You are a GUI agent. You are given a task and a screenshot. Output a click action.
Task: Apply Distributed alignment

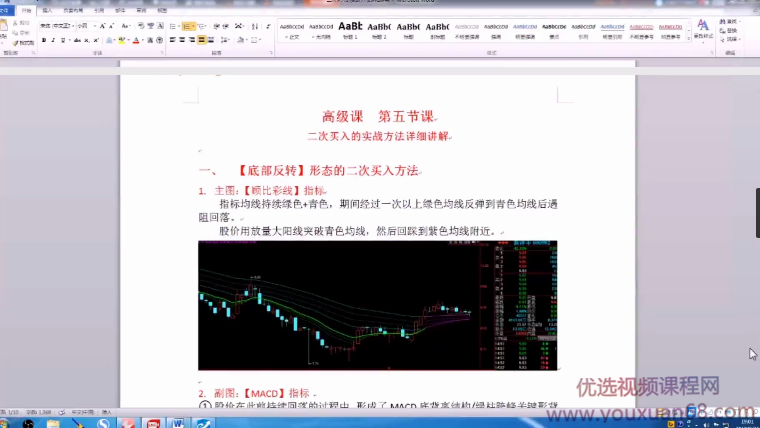click(x=211, y=40)
